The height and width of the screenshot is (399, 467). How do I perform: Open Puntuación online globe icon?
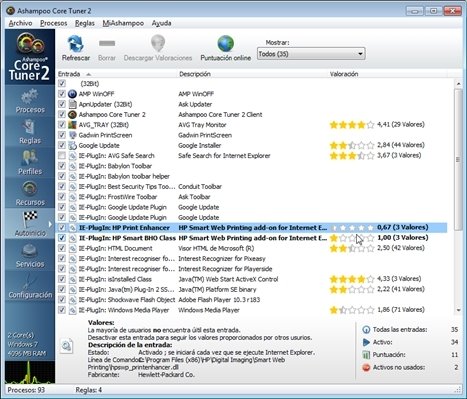tap(226, 43)
